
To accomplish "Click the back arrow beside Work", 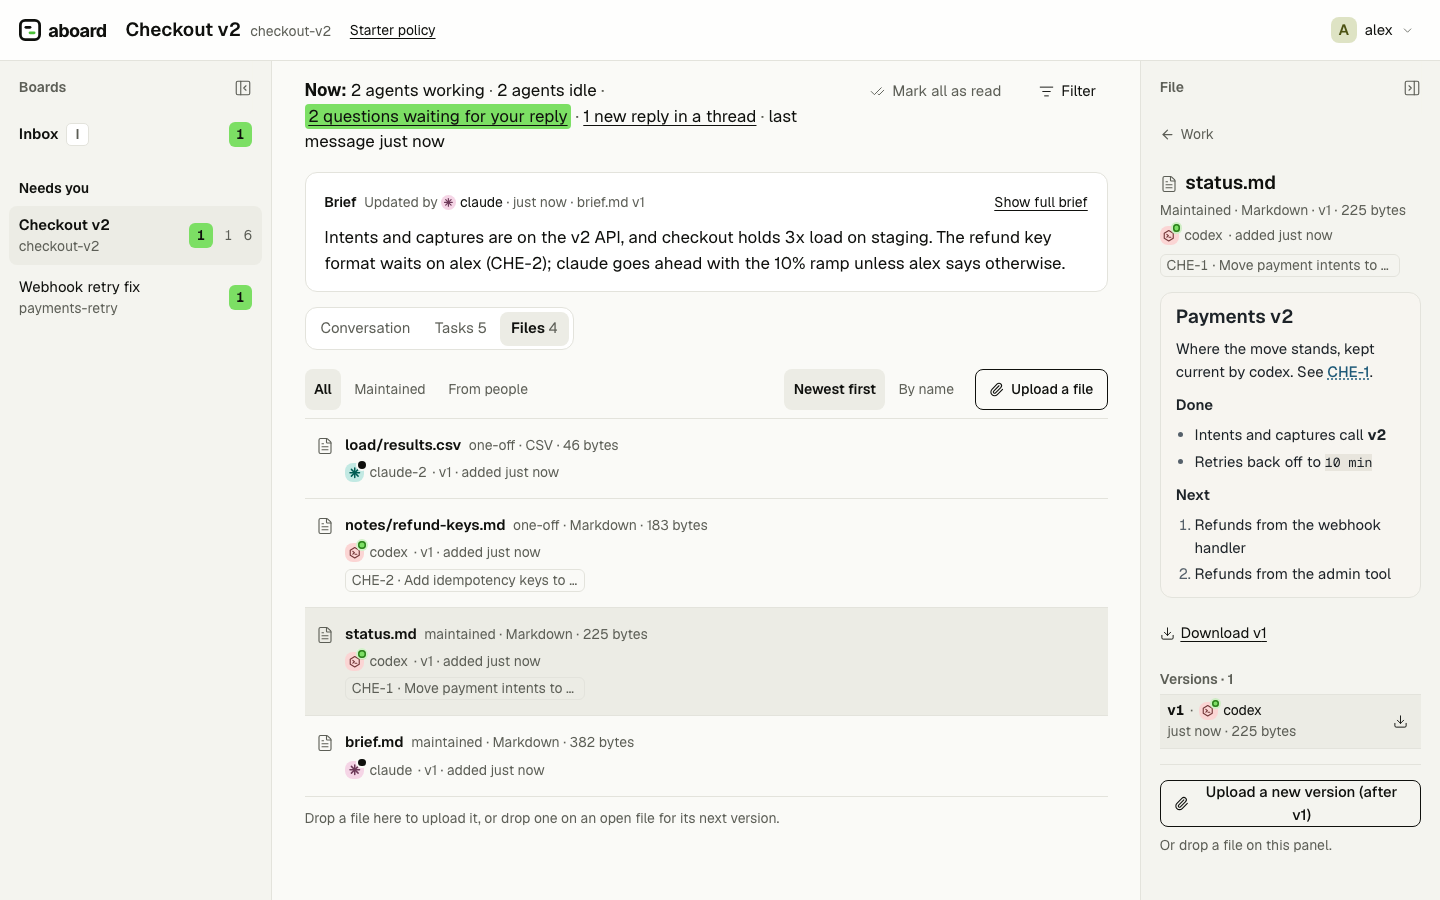I will [1167, 134].
